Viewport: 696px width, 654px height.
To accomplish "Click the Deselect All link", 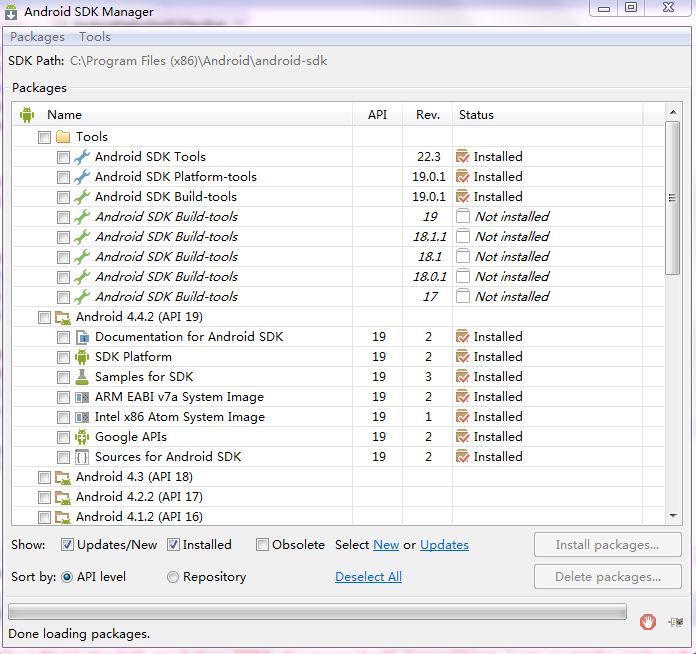I will (368, 577).
